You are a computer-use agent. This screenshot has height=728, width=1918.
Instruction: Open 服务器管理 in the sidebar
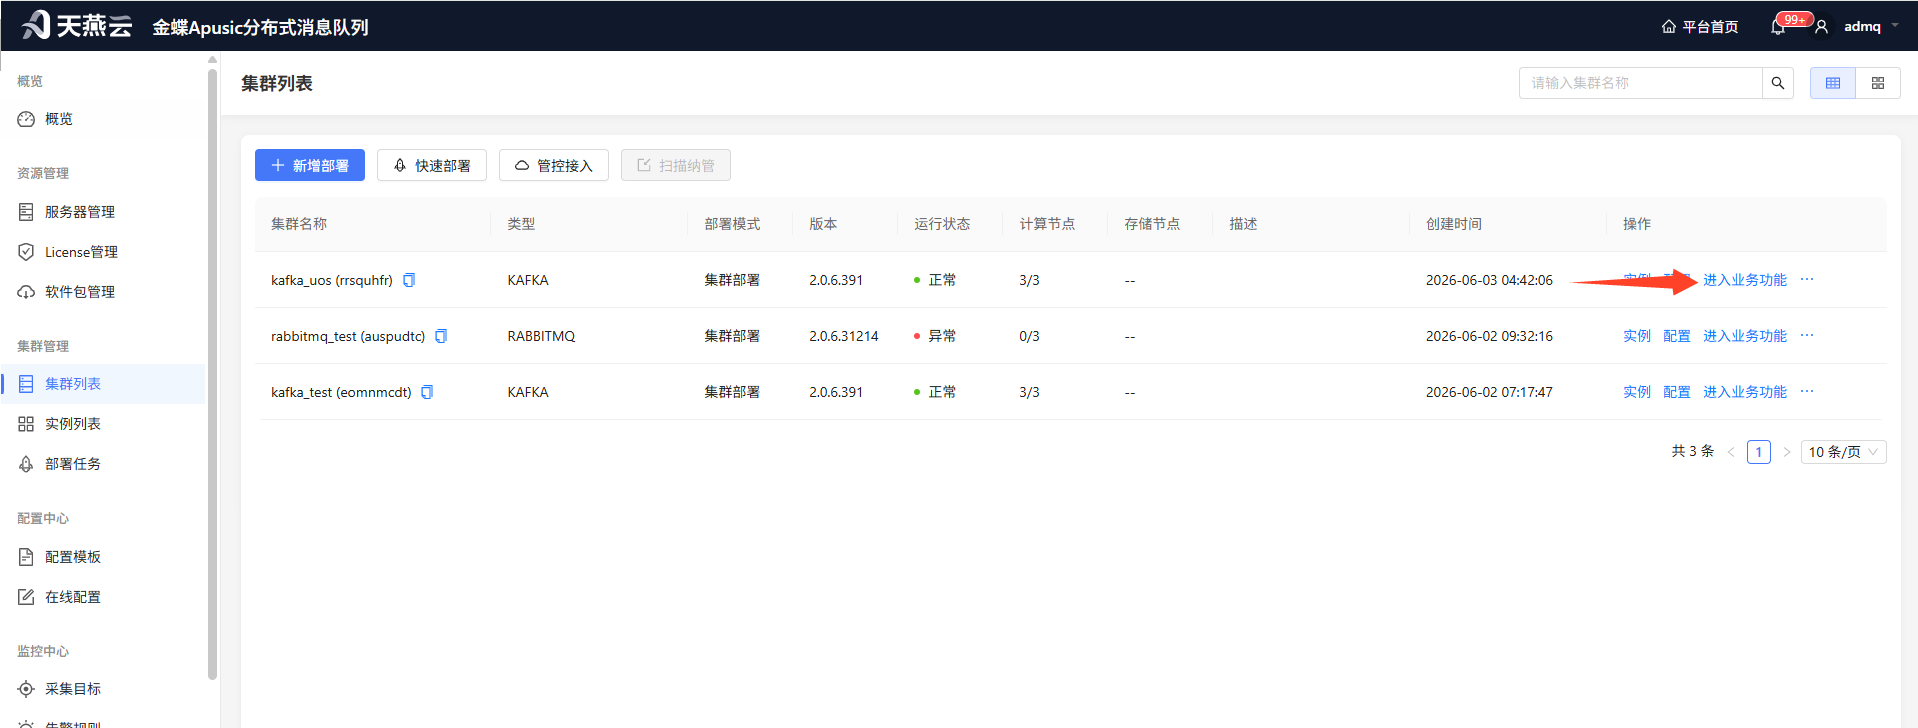click(x=80, y=212)
